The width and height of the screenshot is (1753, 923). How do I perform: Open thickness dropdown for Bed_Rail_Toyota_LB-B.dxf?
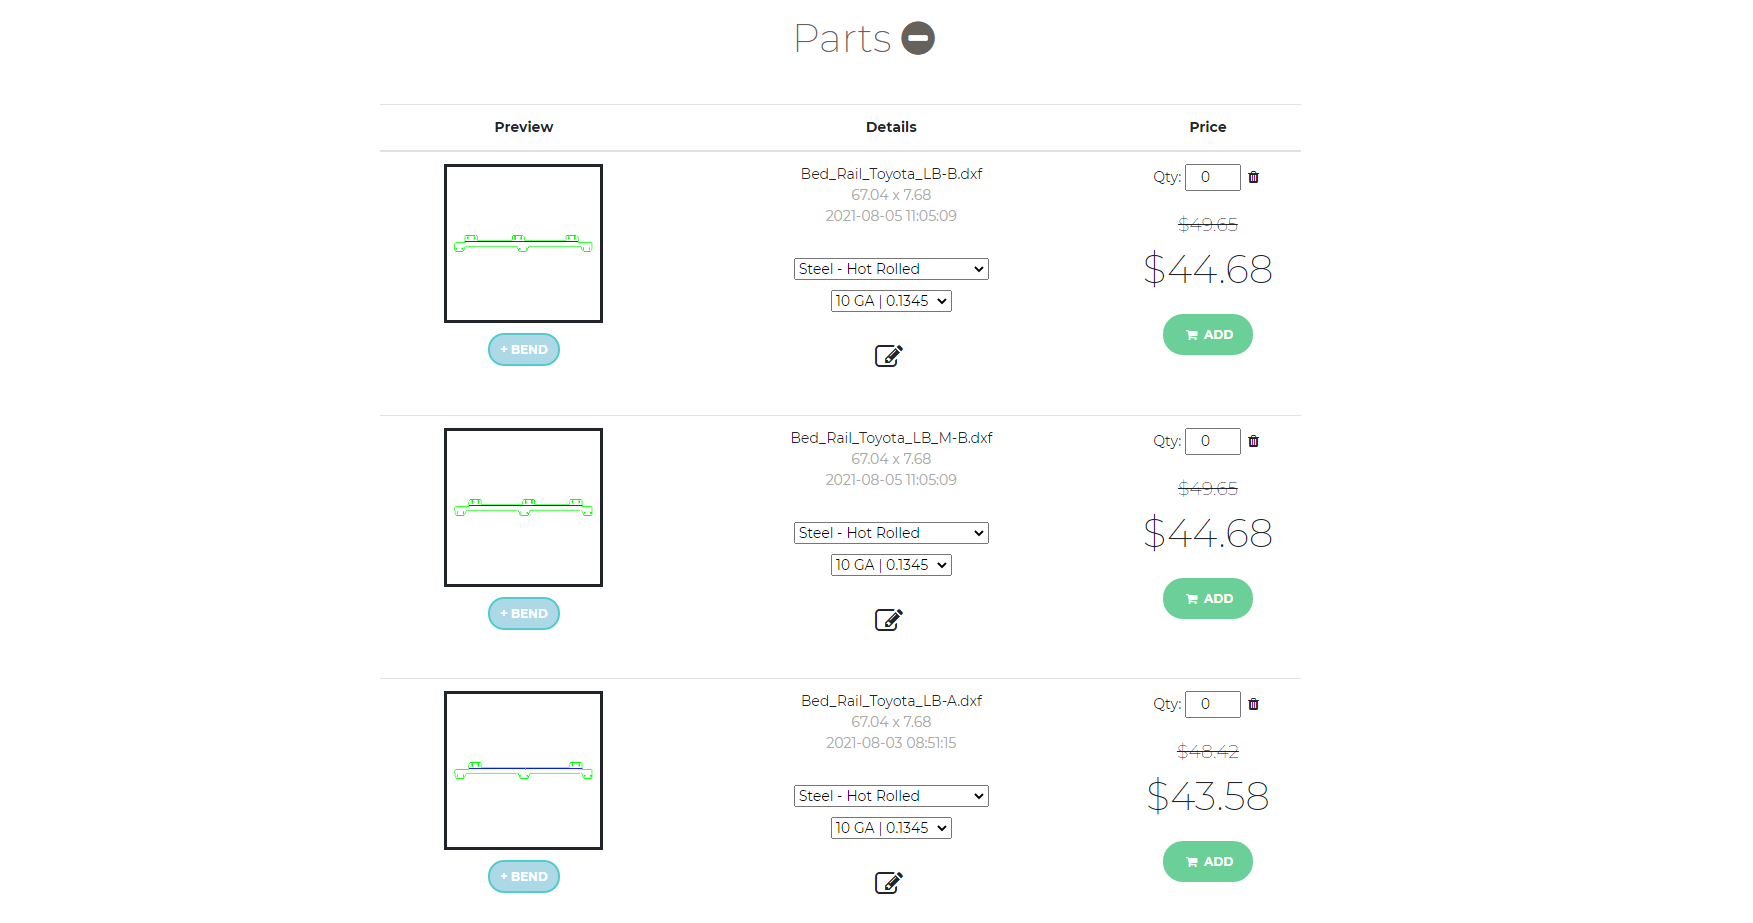pyautogui.click(x=891, y=301)
